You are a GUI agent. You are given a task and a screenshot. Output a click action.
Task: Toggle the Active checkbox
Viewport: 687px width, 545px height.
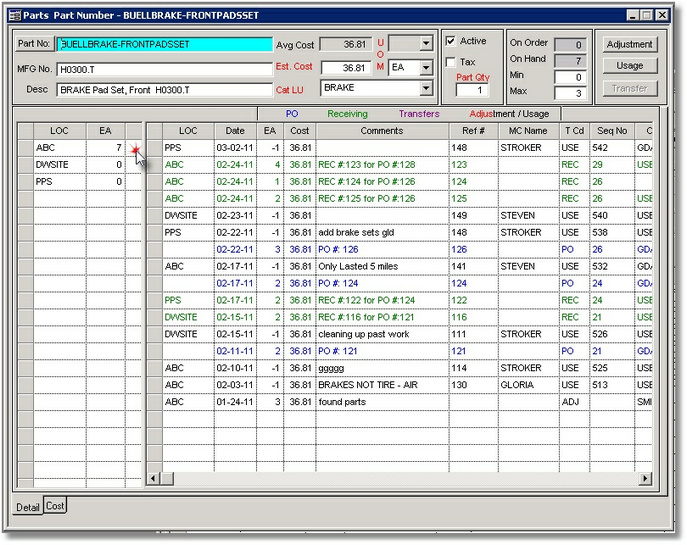point(451,41)
